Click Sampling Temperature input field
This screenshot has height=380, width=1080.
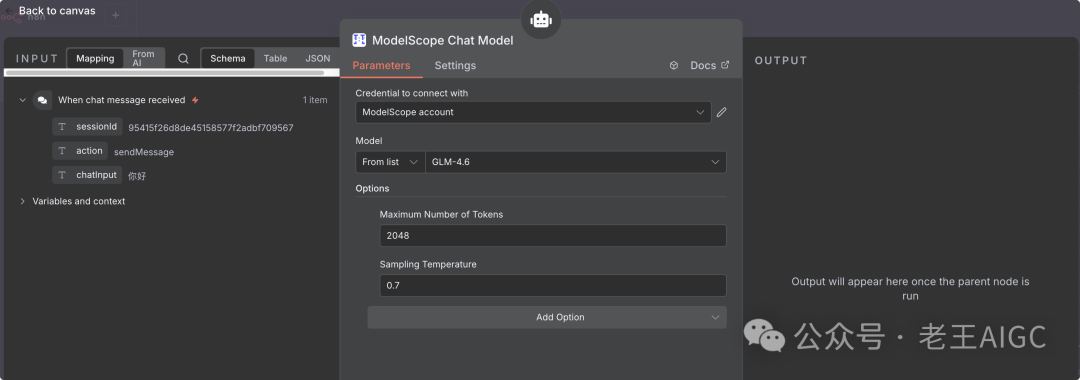[x=553, y=285]
